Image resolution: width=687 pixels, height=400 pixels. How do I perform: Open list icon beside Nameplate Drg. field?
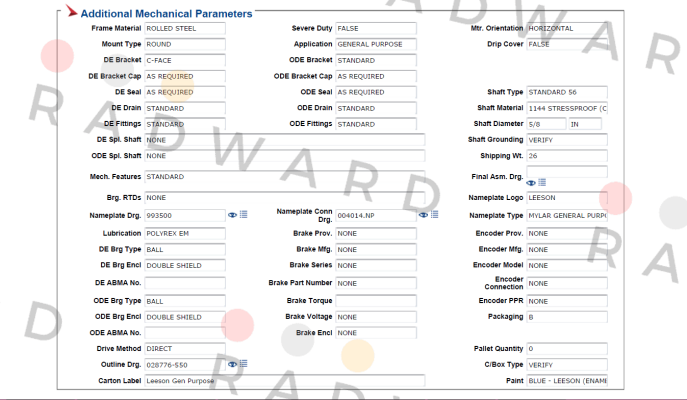click(244, 215)
